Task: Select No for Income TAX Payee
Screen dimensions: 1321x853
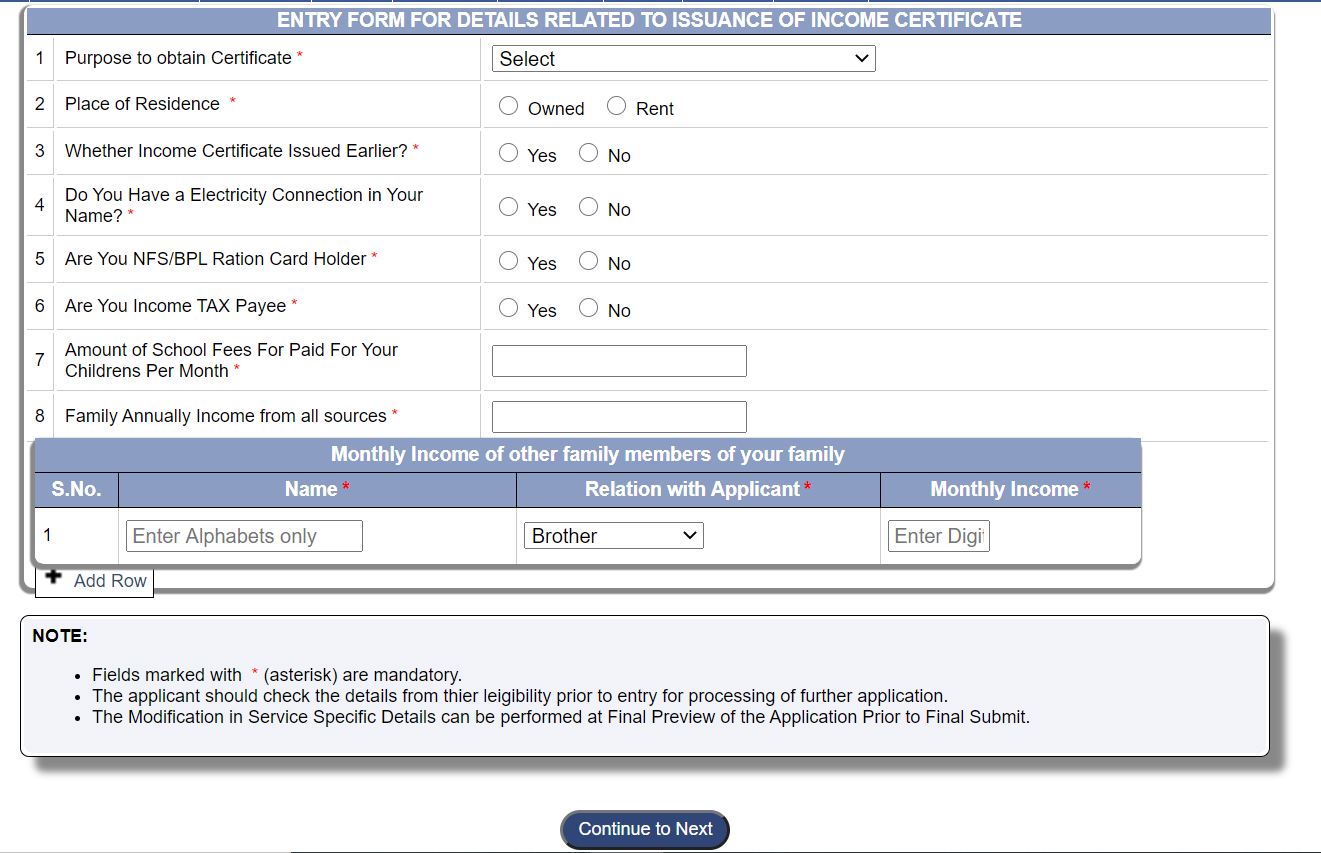Action: 588,307
